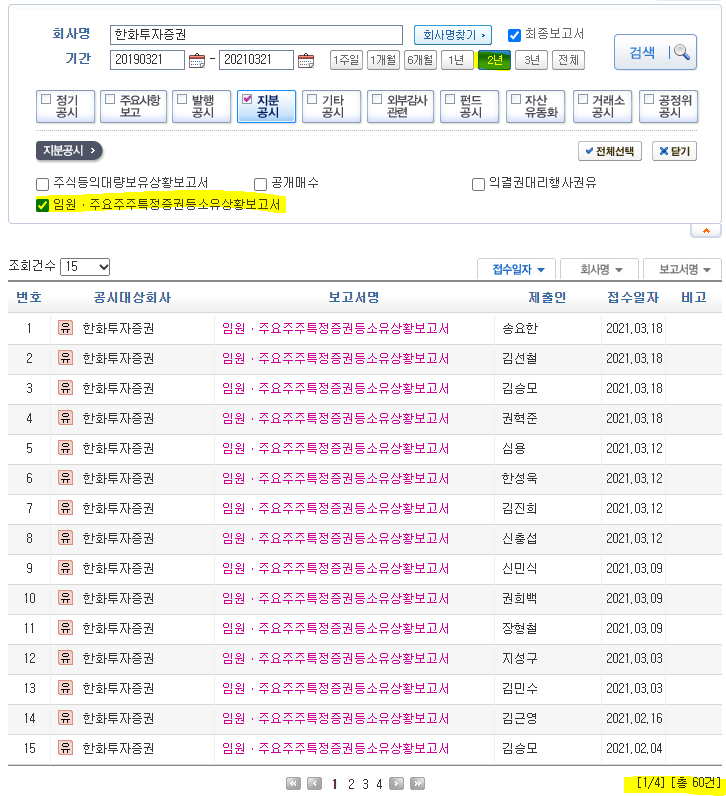Click the 유 icon in row 2
The height and width of the screenshot is (796, 726).
coord(65,358)
